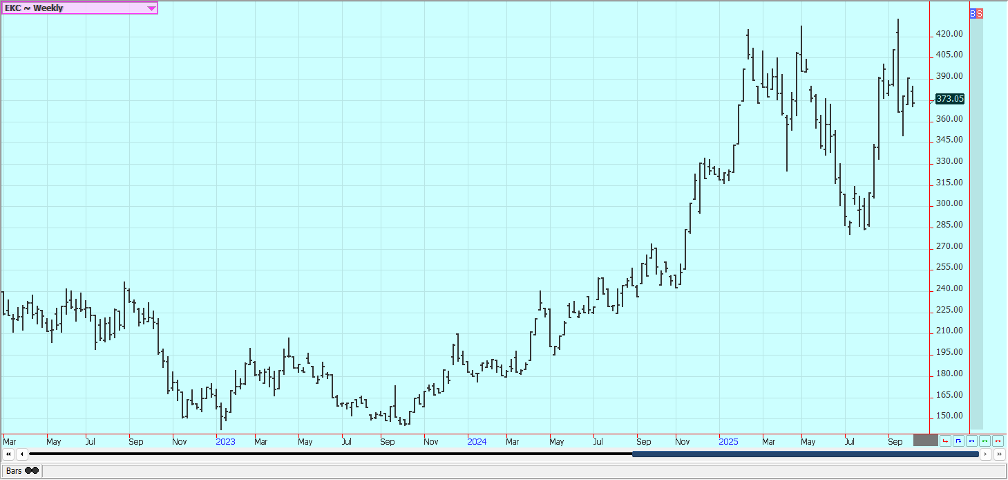Image resolution: width=1008 pixels, height=480 pixels.
Task: Click the red S sell button
Action: point(979,13)
